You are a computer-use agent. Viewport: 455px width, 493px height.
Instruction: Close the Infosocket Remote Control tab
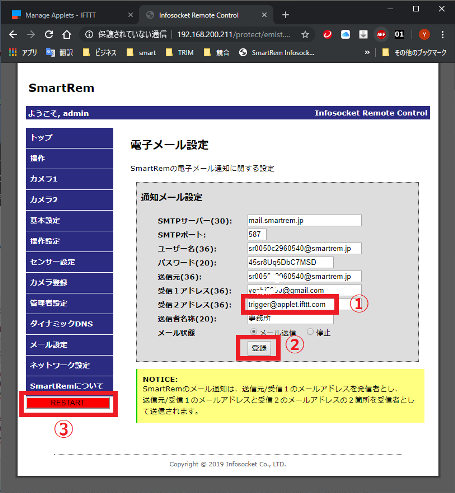tap(264, 15)
